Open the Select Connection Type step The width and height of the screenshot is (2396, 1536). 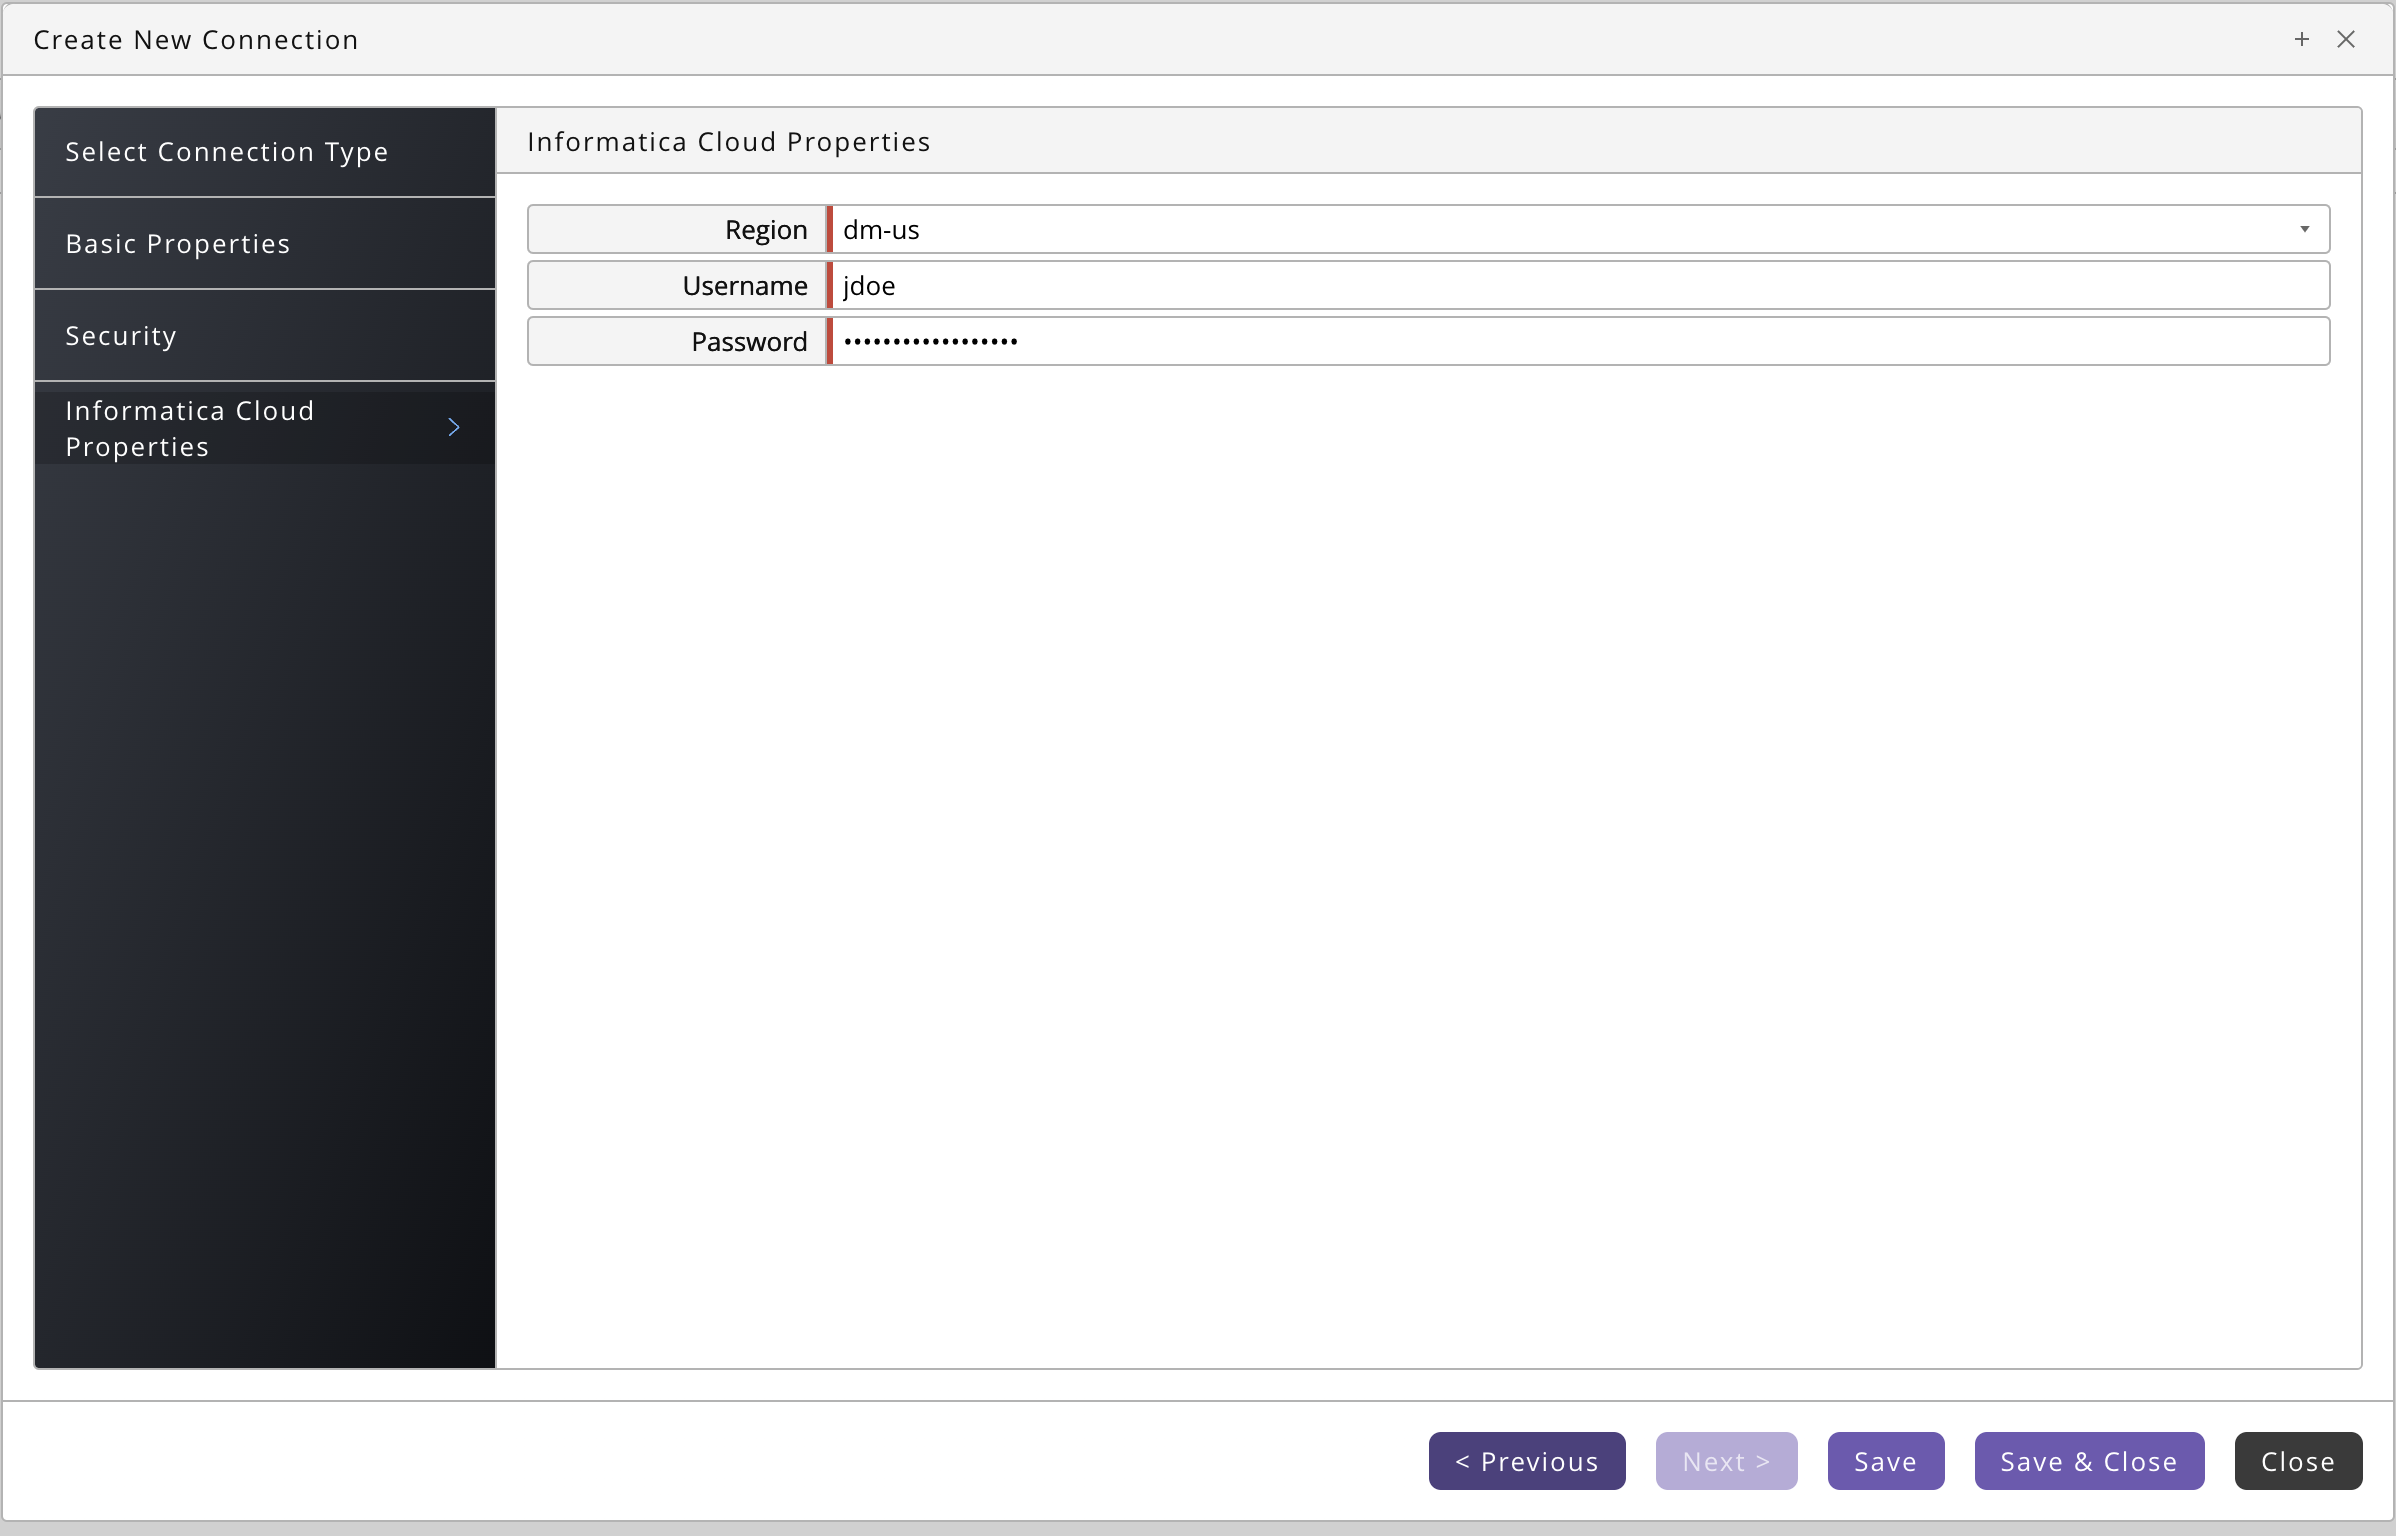coord(265,152)
